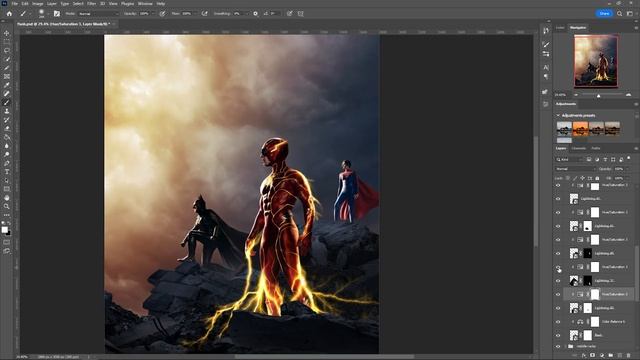Screen dimensions: 640x360
Task: Hide the bottom group folder layer
Action: (x=558, y=346)
